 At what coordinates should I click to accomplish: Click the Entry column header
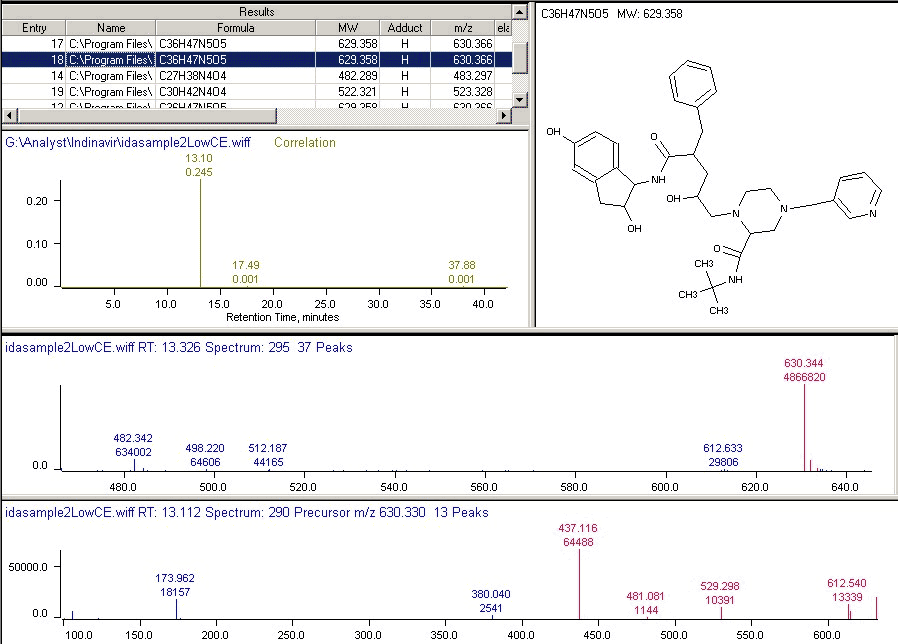(34, 28)
